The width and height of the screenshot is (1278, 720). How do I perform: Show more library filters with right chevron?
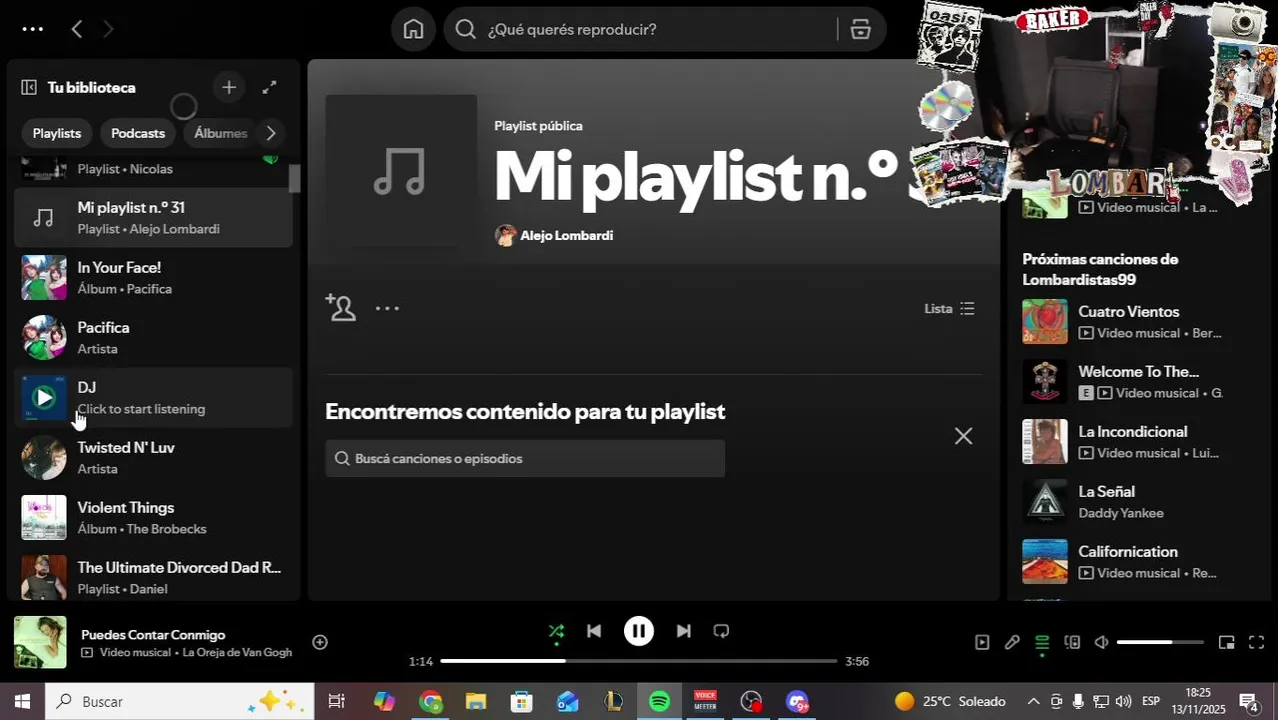[270, 133]
